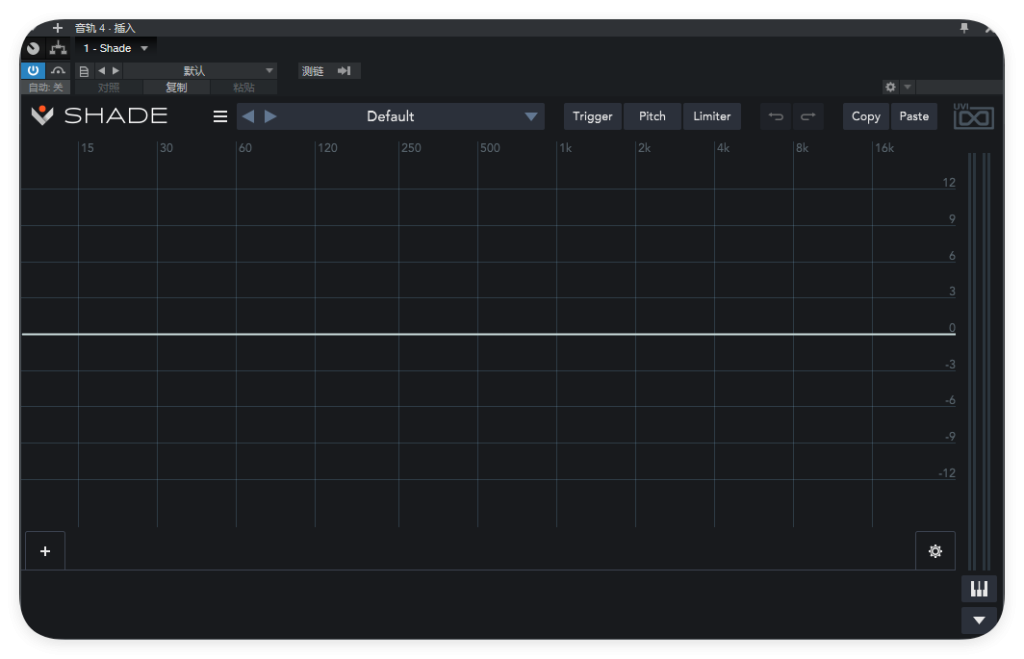Open the host gear settings icon

coord(890,87)
